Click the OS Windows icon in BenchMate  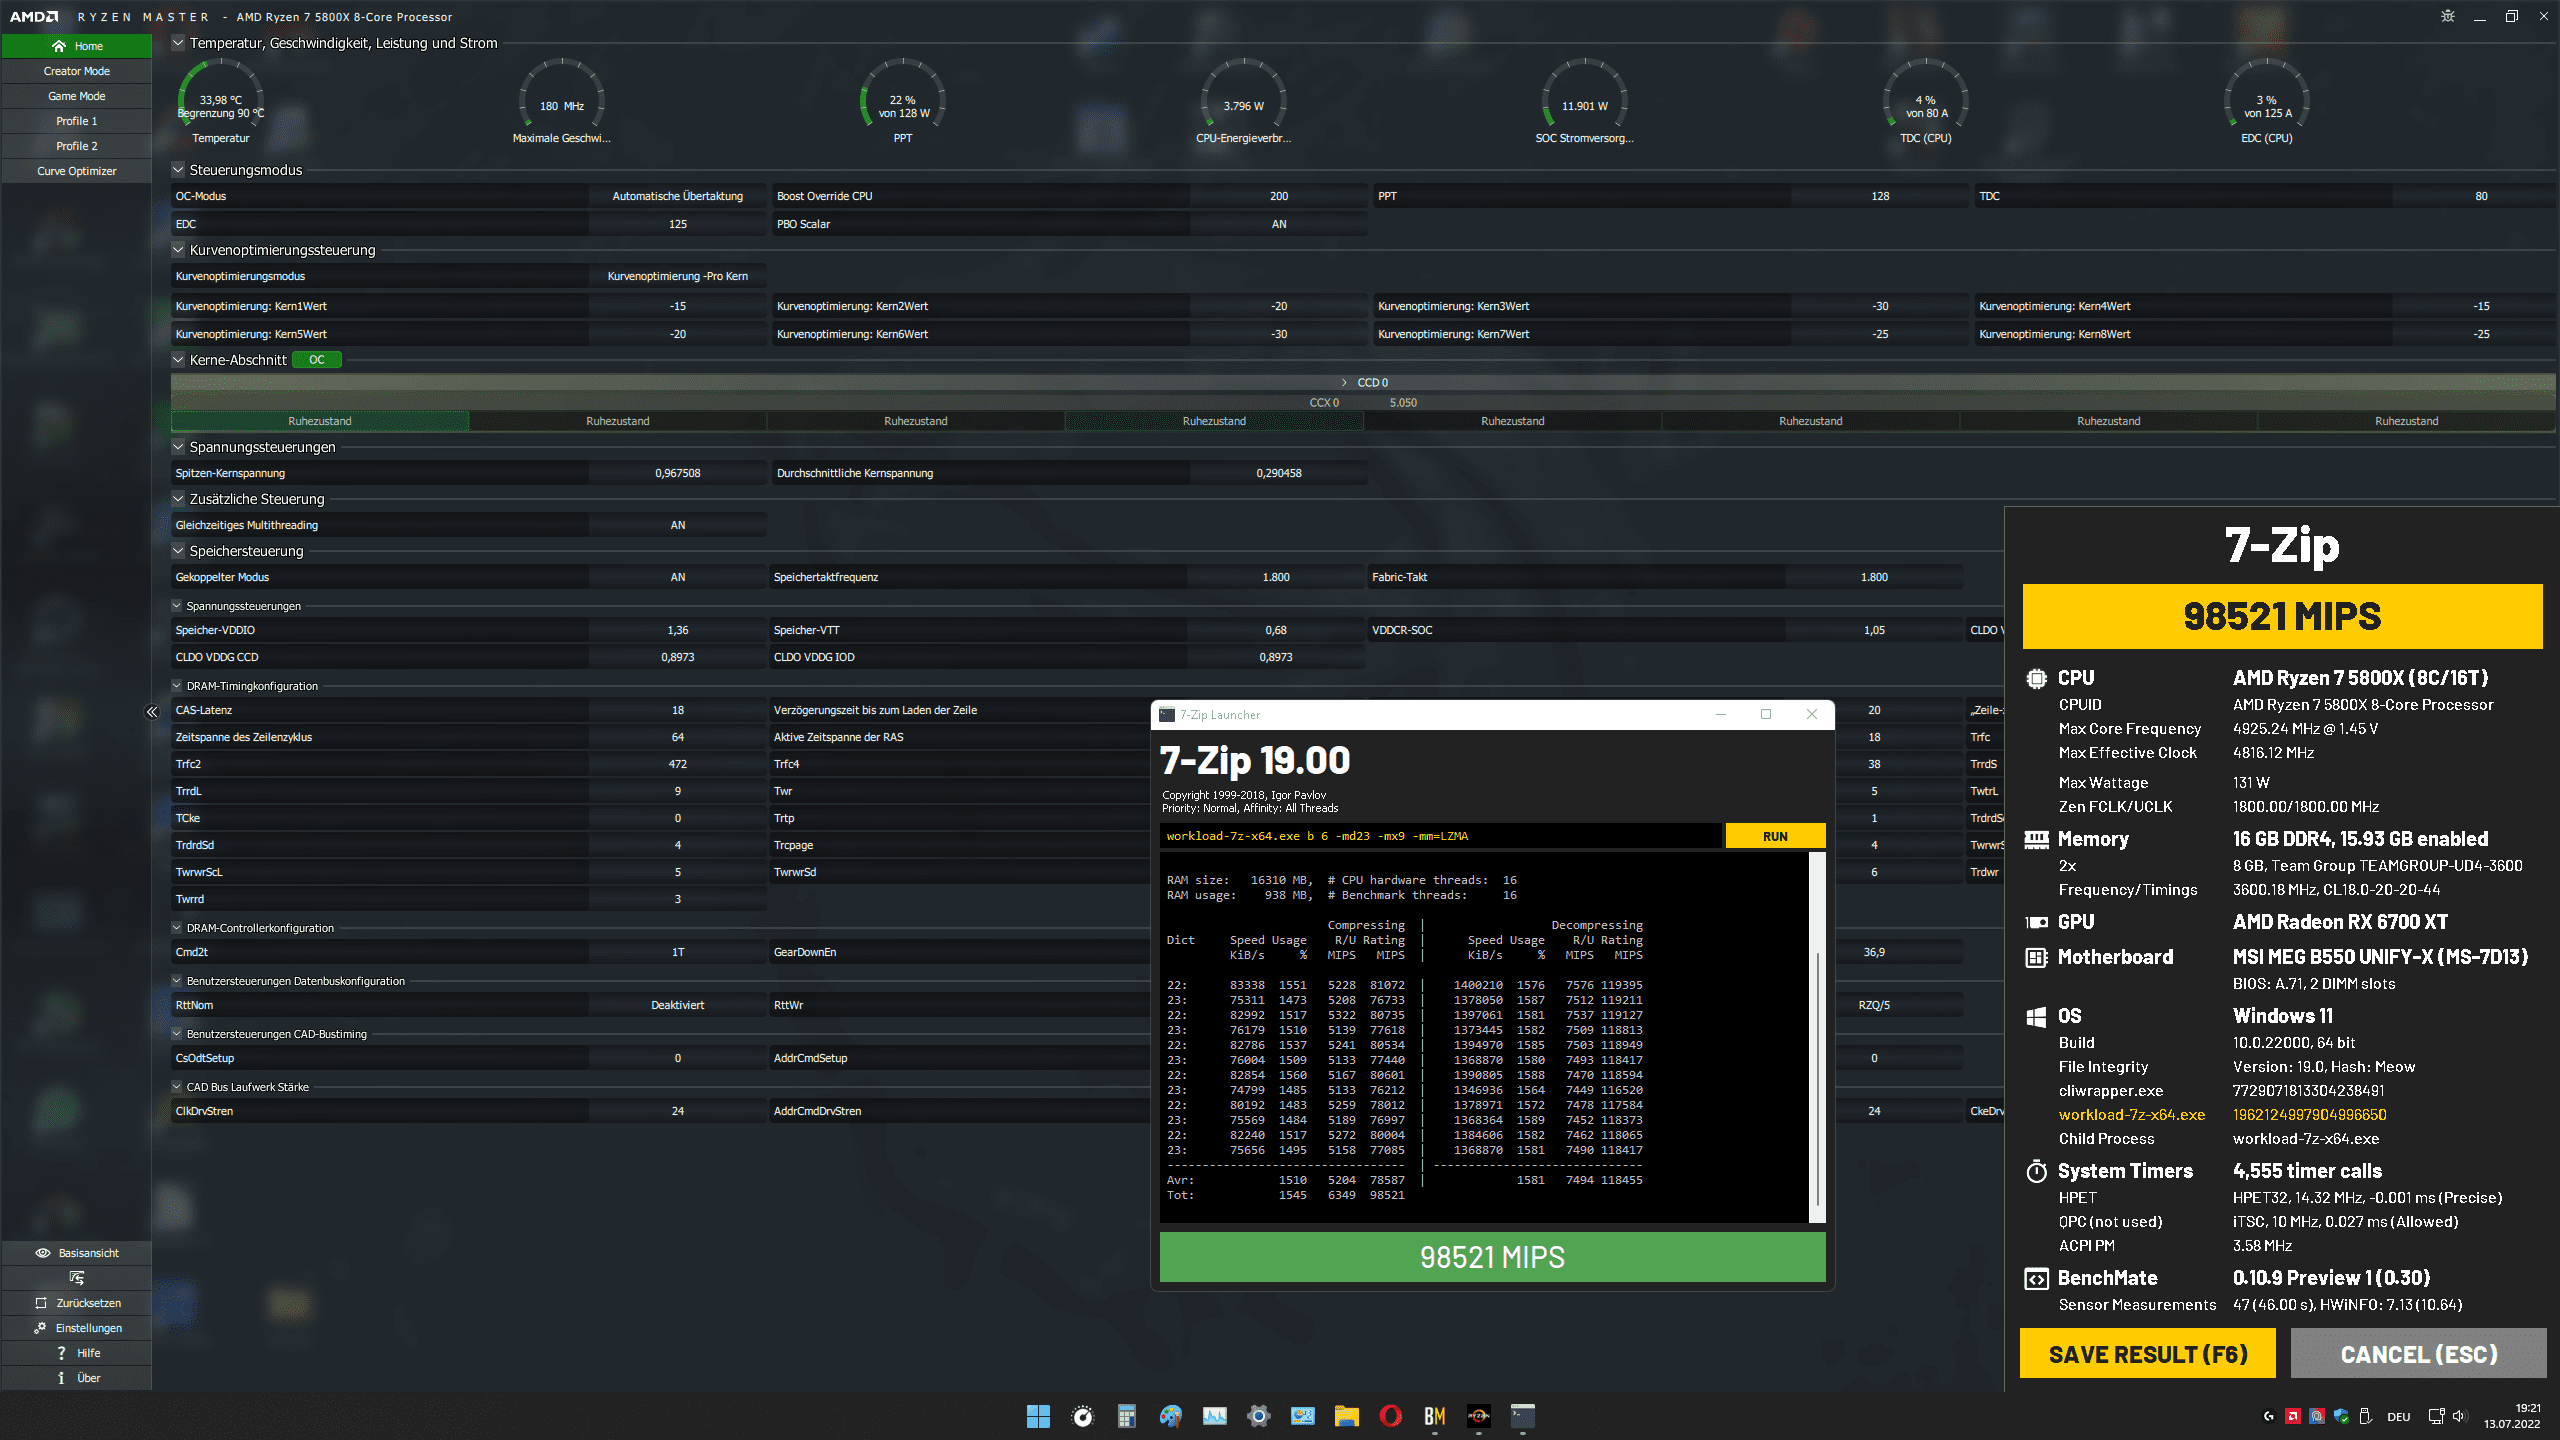click(x=2036, y=1017)
